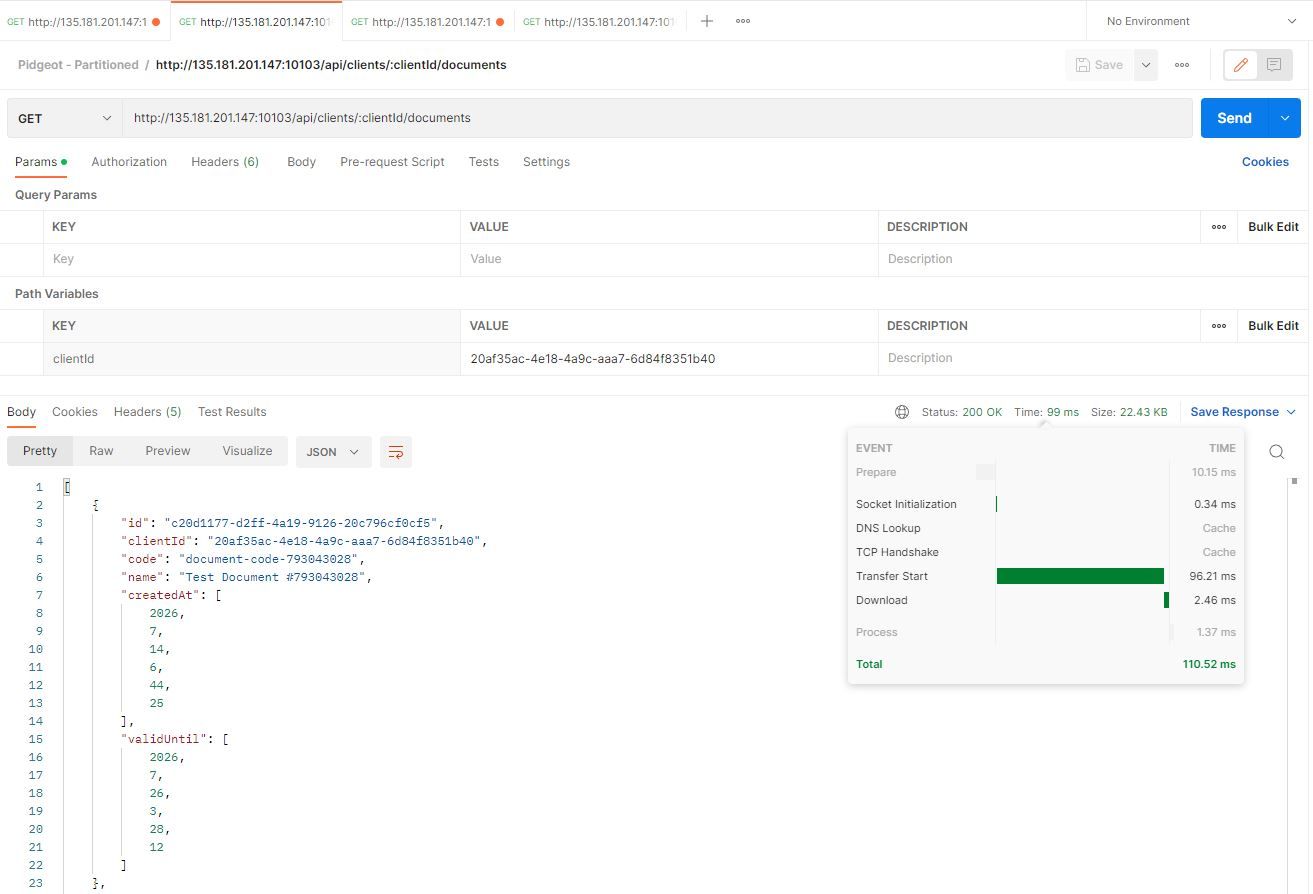The width and height of the screenshot is (1313, 894).
Task: Select the Pretty response view
Action: [x=40, y=451]
